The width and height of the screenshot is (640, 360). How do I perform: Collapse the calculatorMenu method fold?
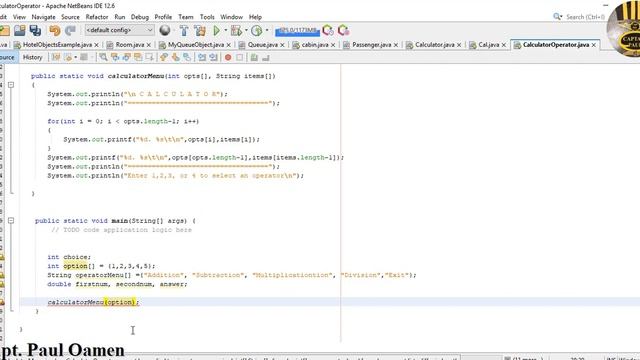click(11, 85)
